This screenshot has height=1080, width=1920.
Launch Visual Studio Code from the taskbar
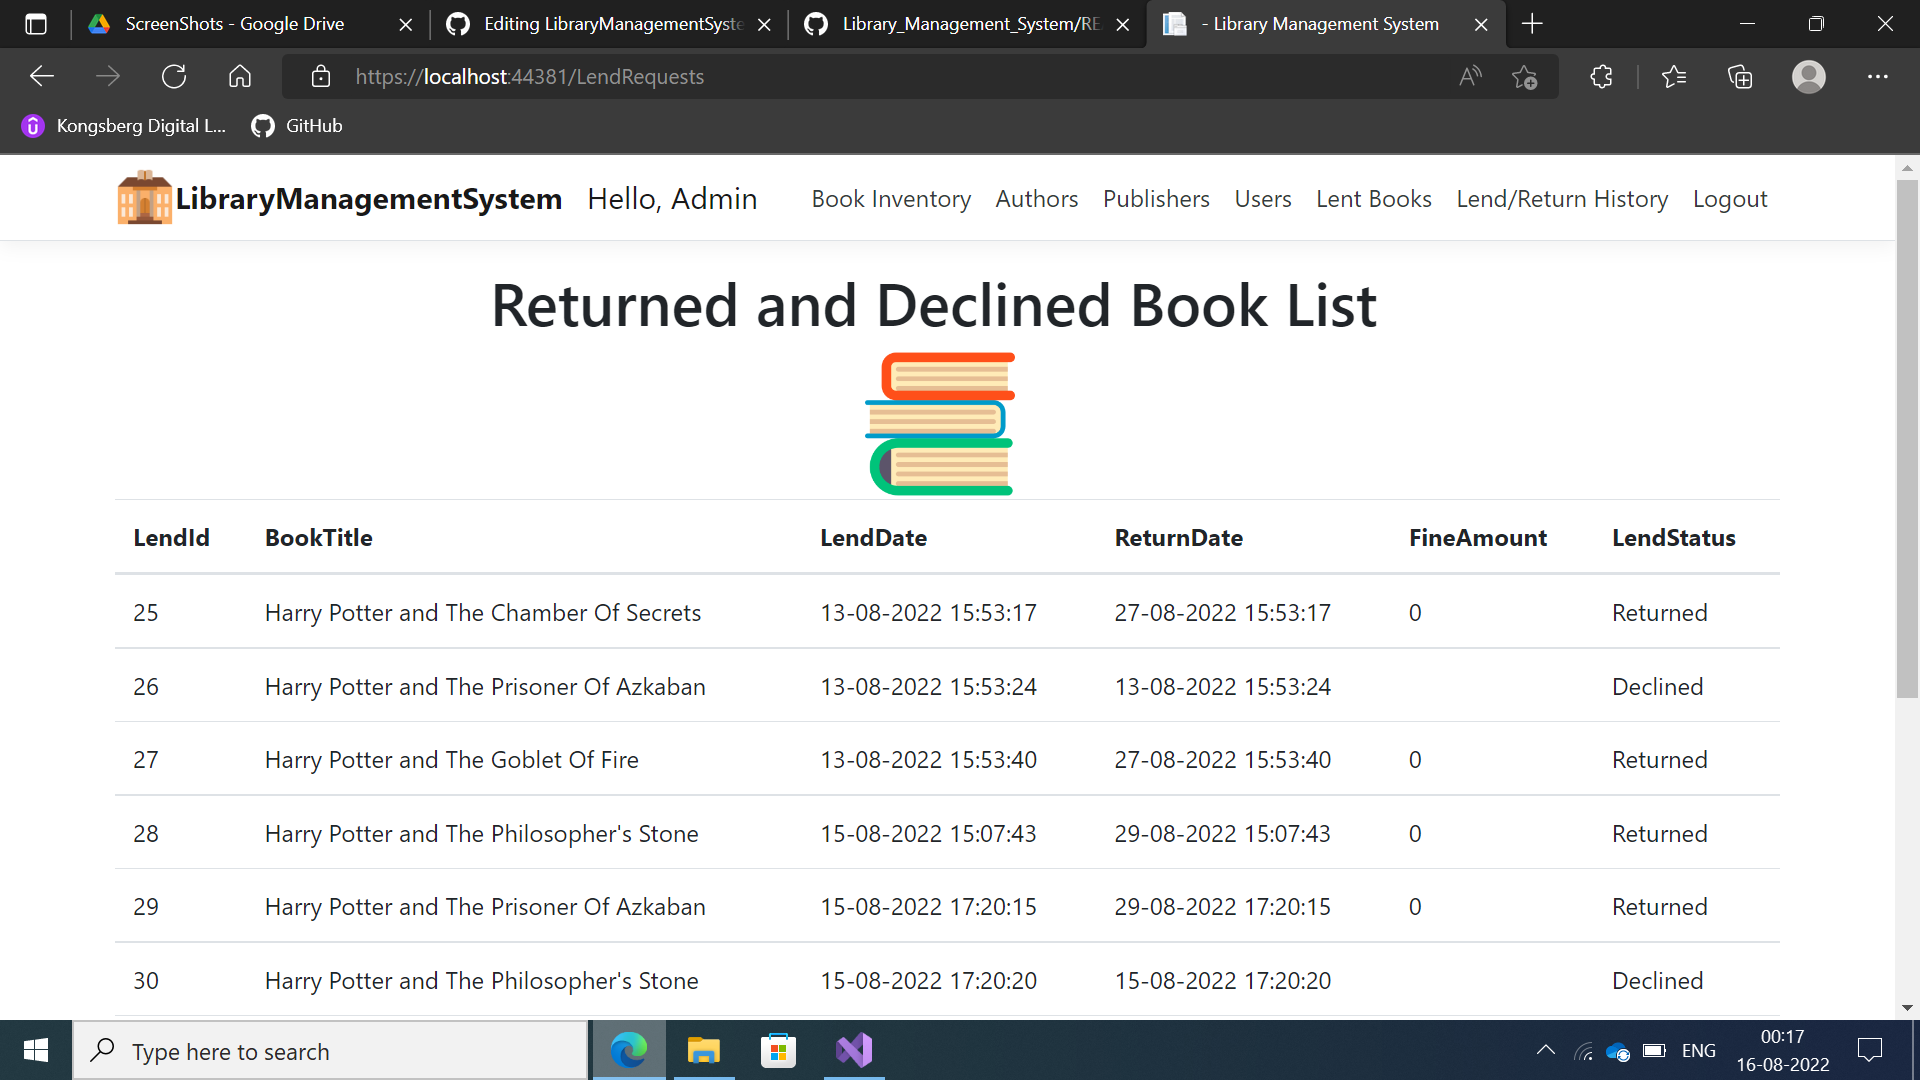click(853, 1050)
